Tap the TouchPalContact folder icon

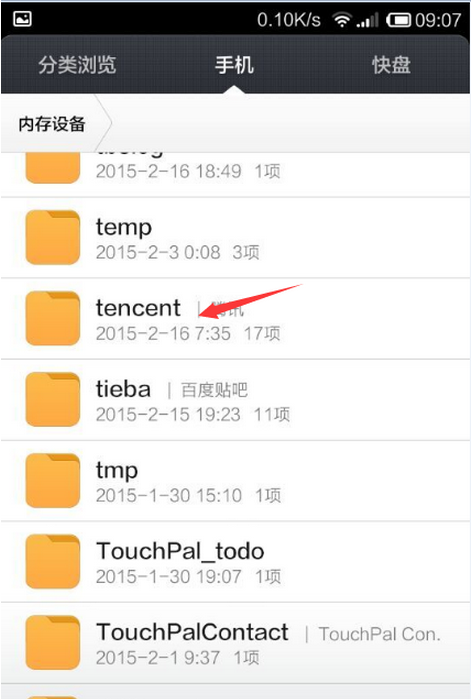pos(53,642)
